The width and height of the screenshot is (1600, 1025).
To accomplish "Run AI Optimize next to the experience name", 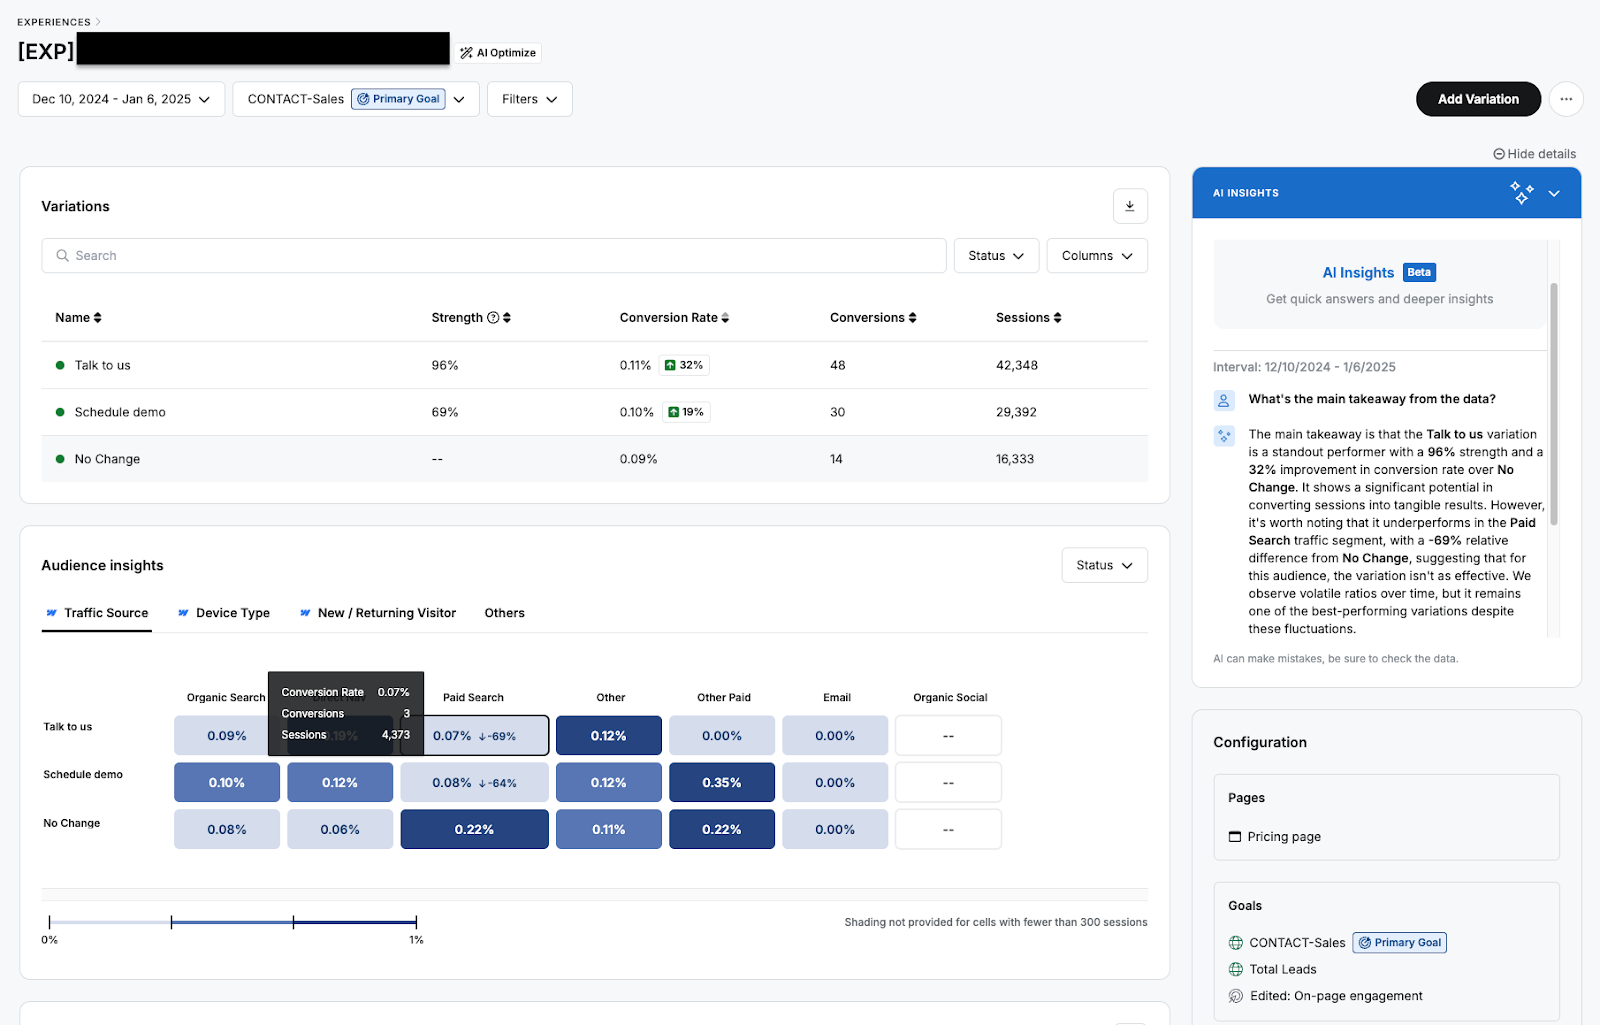I will 497,52.
